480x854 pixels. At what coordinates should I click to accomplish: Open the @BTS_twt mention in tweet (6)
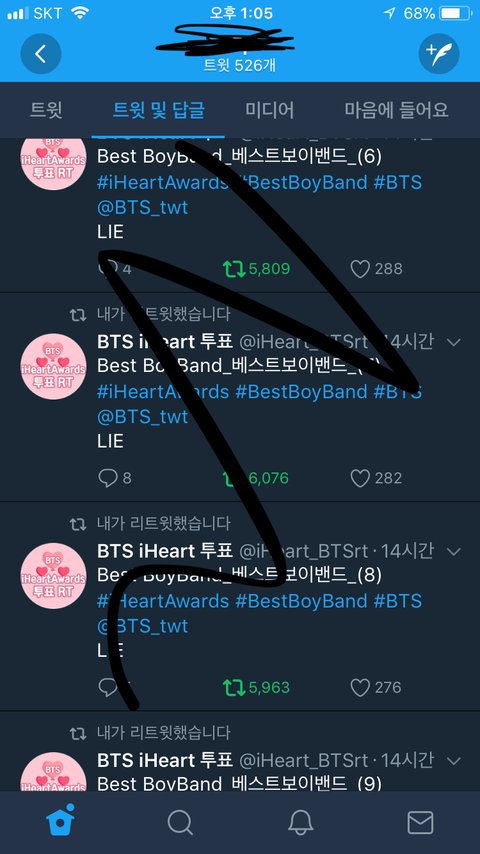point(143,208)
